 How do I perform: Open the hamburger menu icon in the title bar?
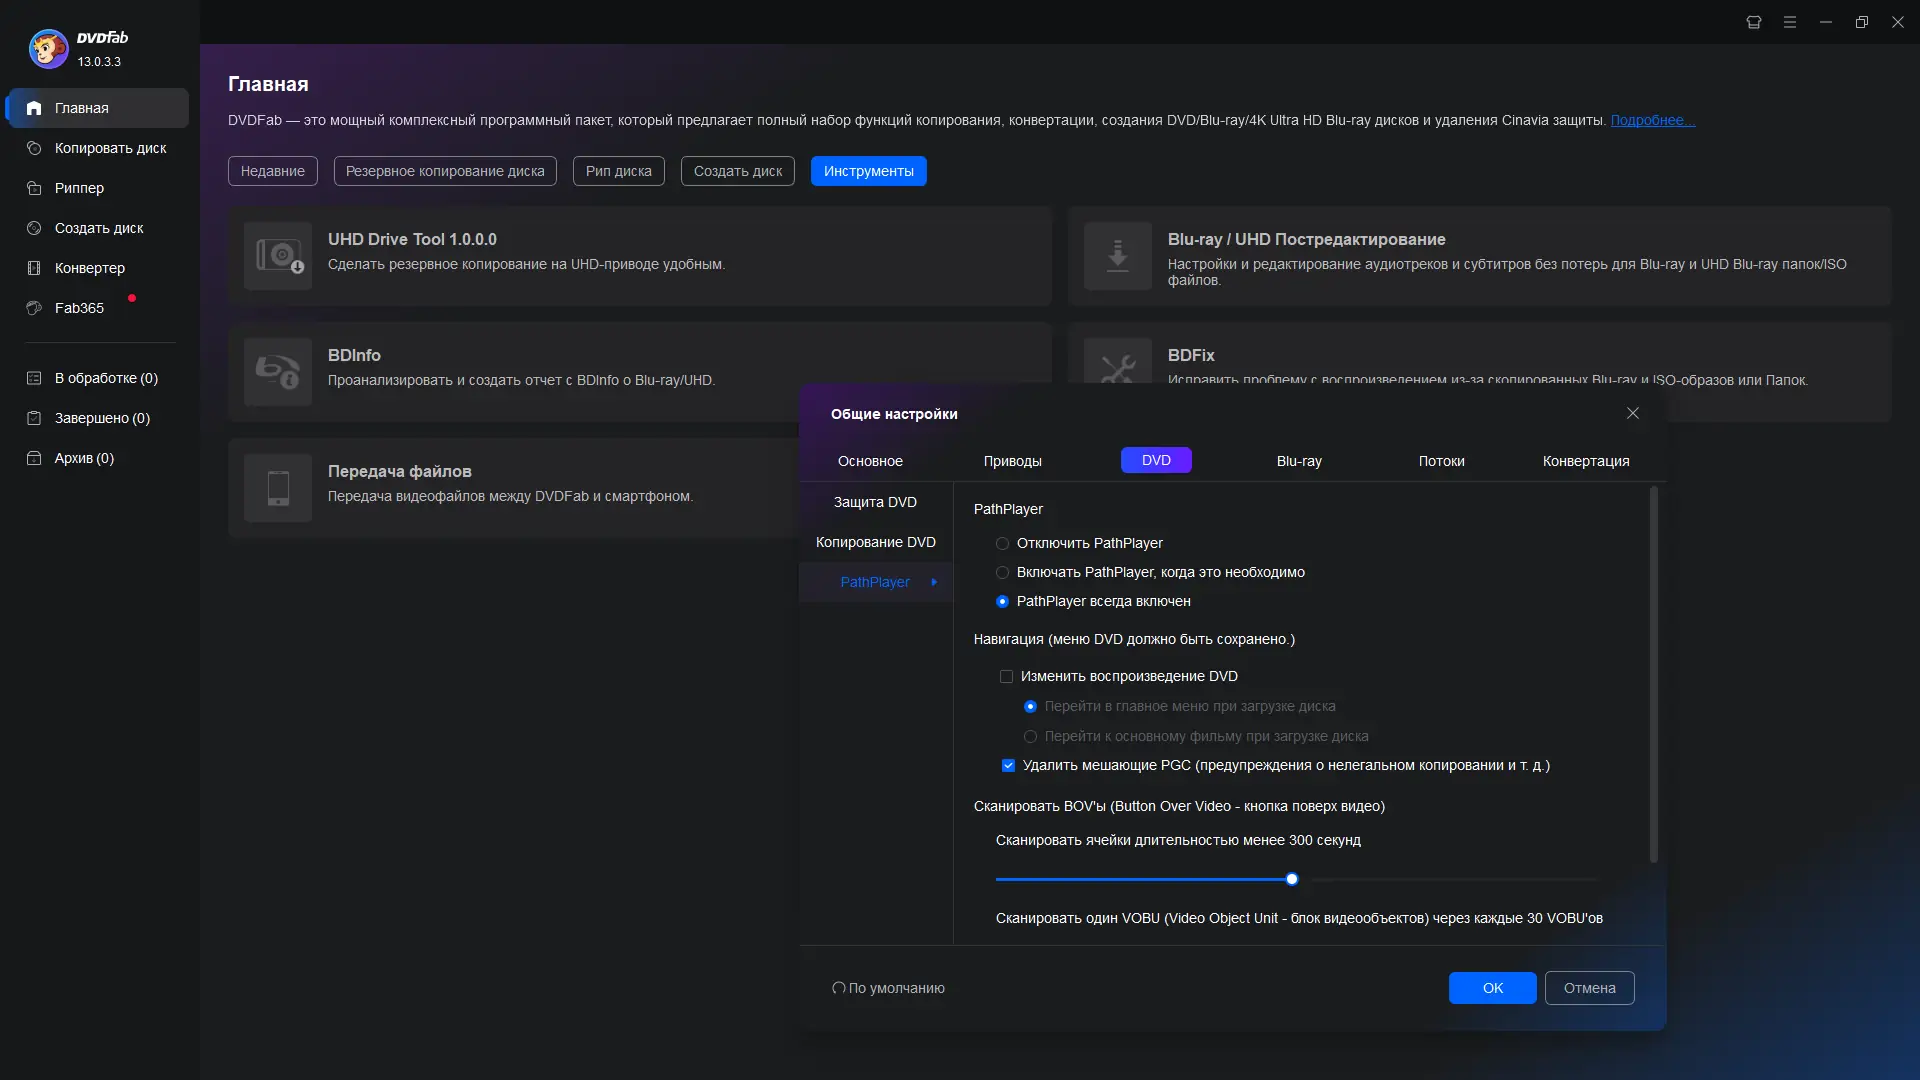(x=1790, y=22)
